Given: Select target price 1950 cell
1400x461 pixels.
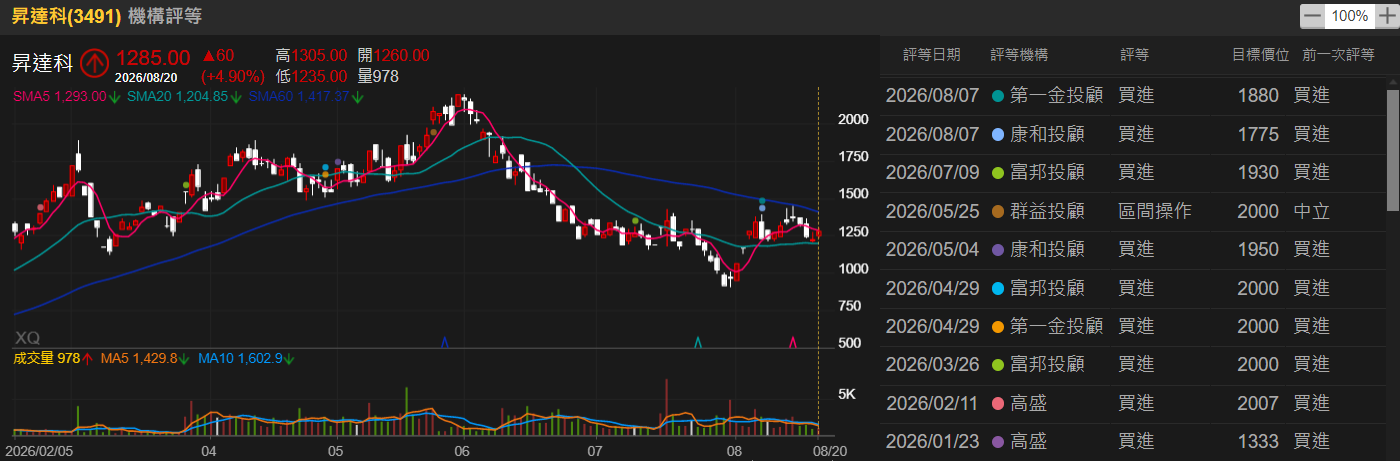Looking at the screenshot, I should [1257, 250].
